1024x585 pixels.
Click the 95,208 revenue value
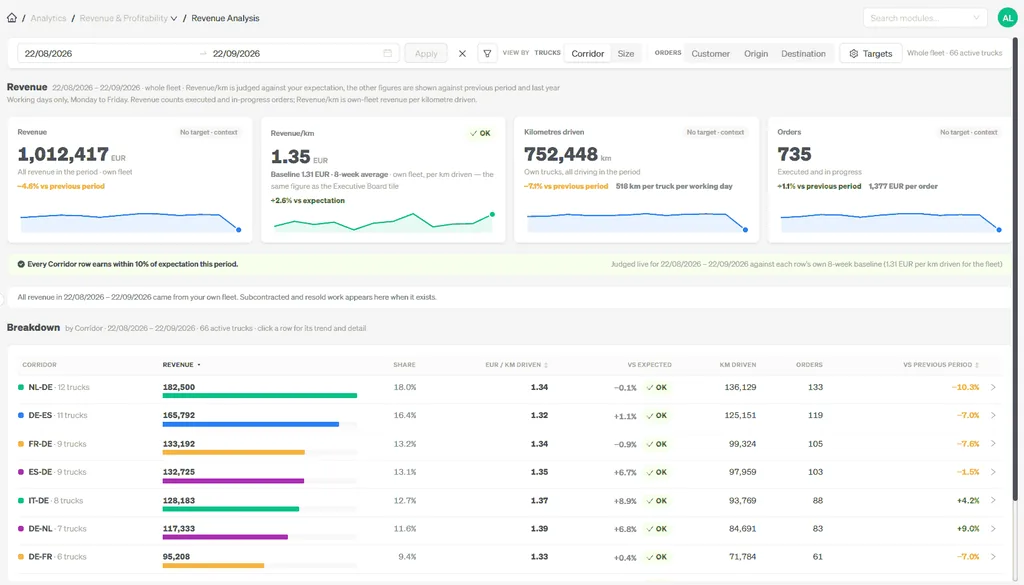click(176, 557)
